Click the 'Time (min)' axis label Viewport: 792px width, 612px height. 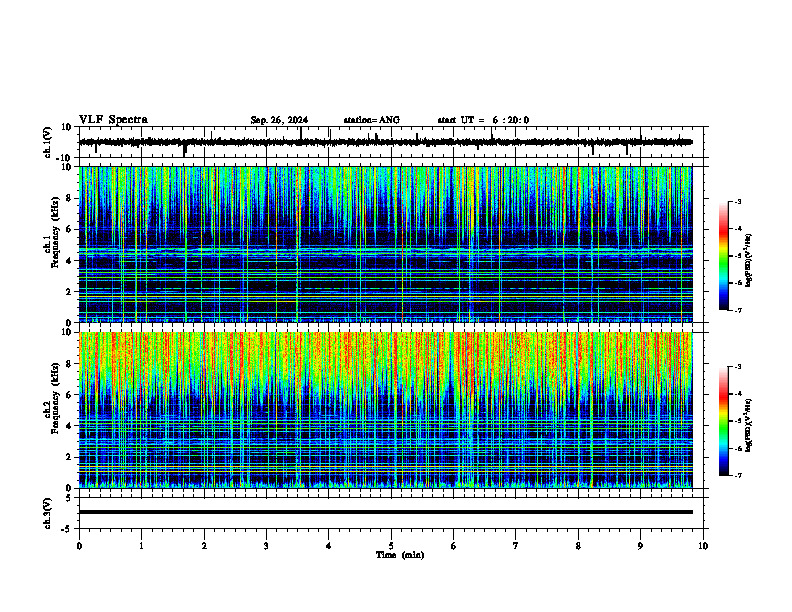pyautogui.click(x=400, y=555)
